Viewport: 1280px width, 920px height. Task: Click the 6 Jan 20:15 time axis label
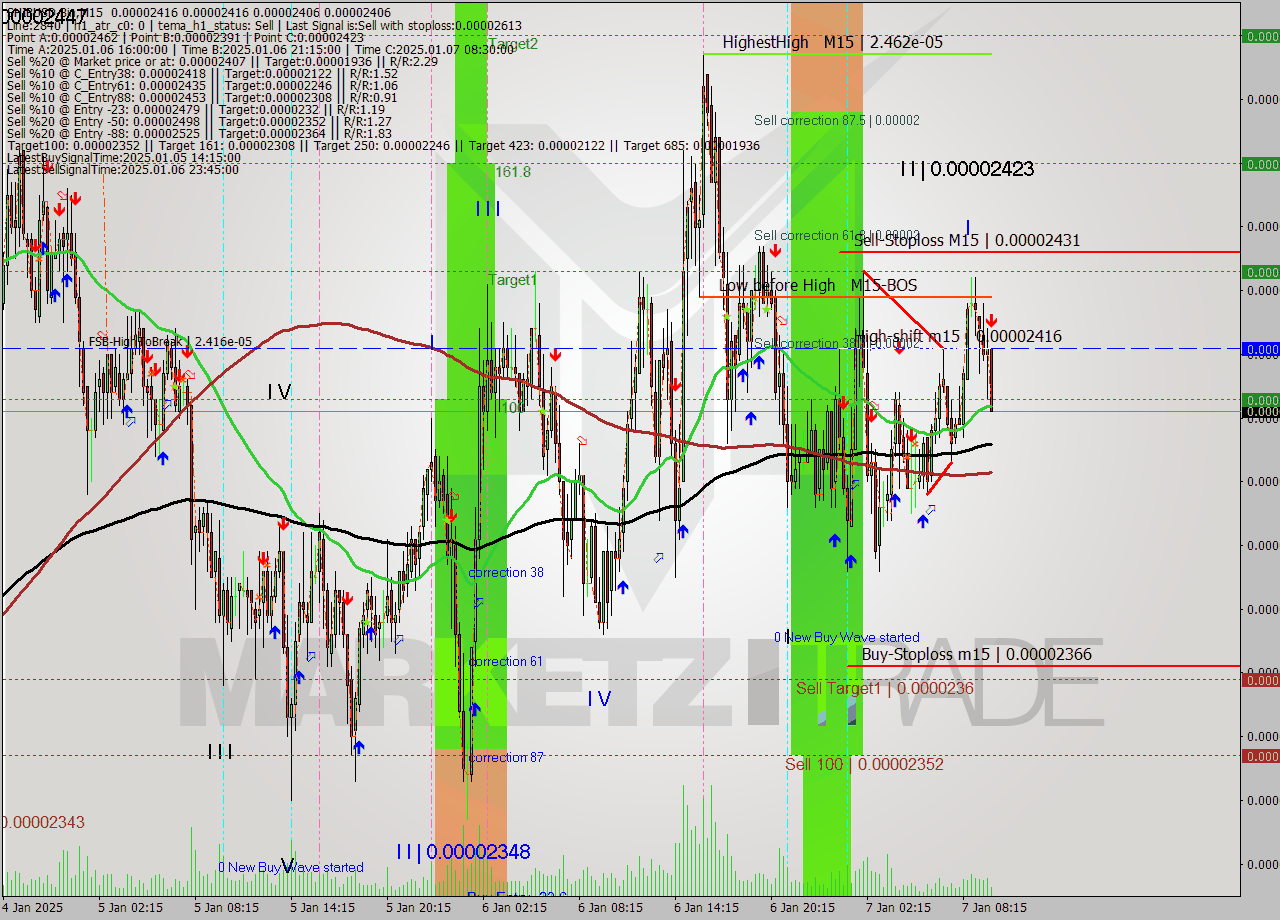[803, 908]
